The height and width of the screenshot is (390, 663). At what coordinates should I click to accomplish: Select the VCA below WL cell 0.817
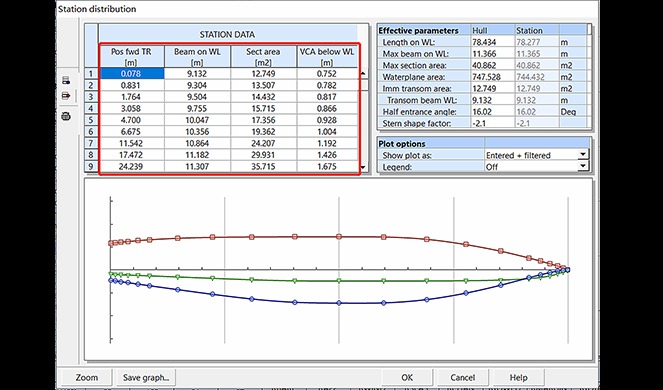(327, 97)
